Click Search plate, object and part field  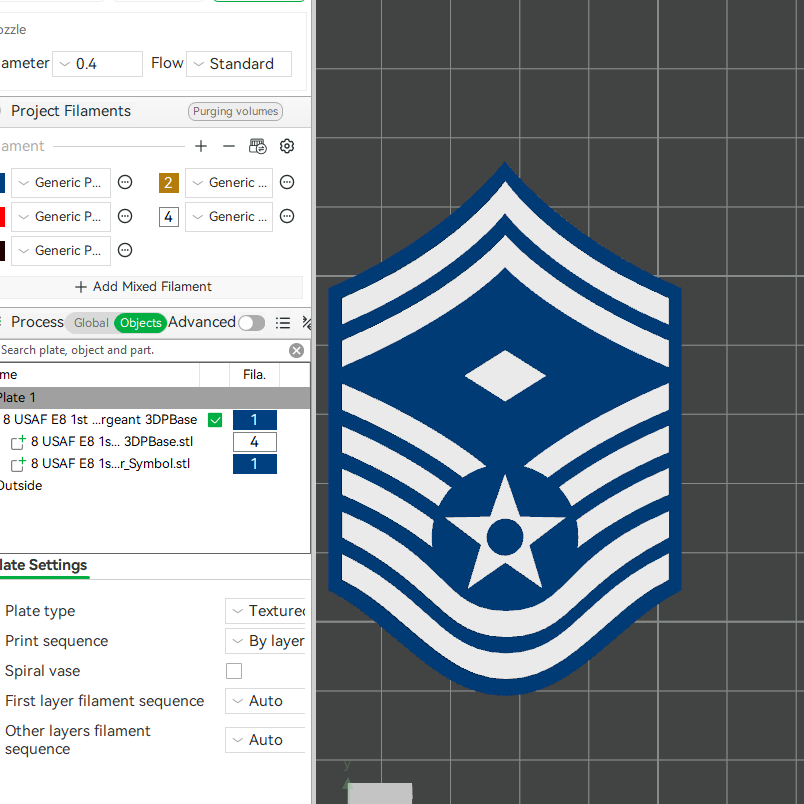click(143, 350)
